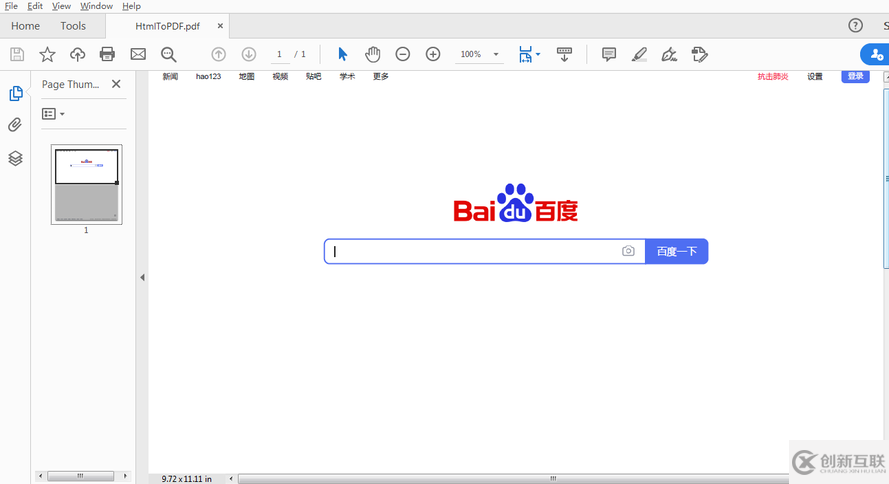
Task: Click the Save file icon
Action: pos(17,54)
